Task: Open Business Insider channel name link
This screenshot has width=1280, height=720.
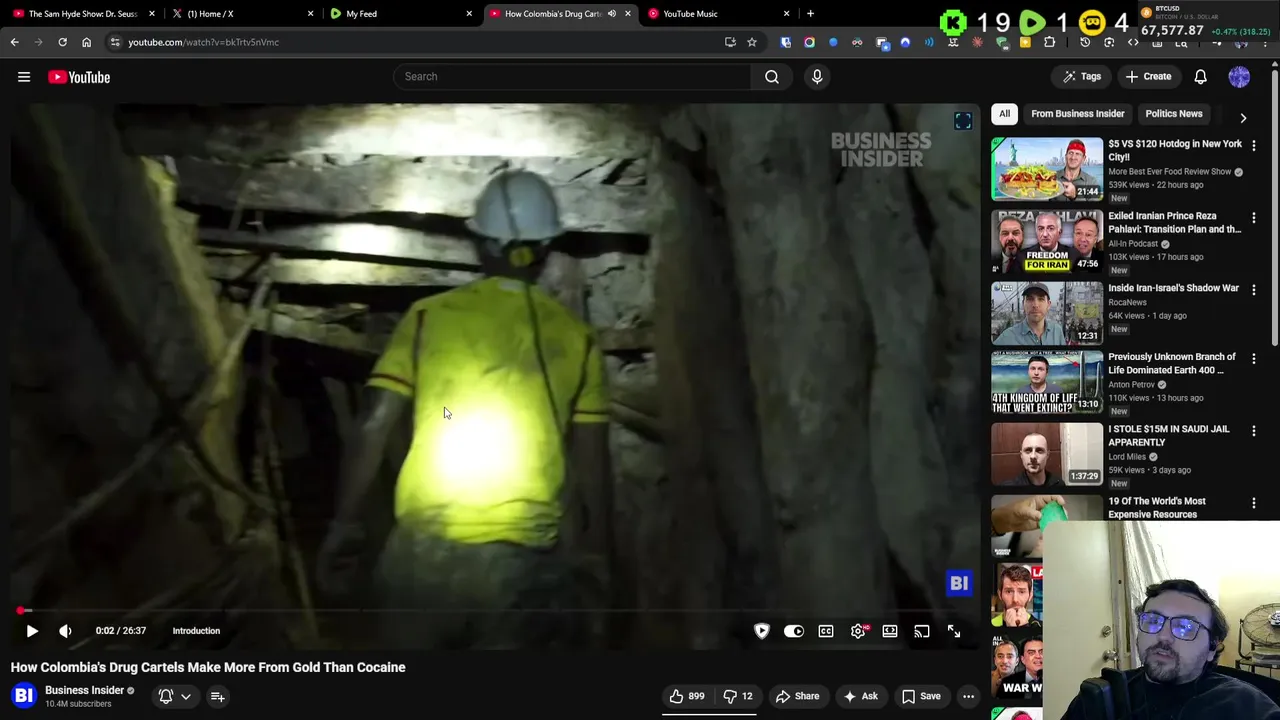Action: (x=84, y=690)
